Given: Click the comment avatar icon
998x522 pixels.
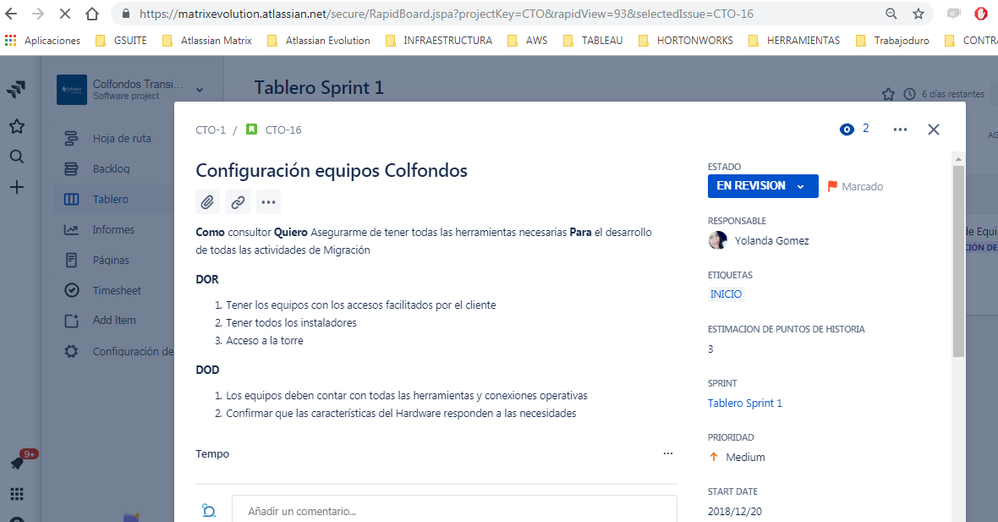Looking at the screenshot, I should tap(209, 511).
